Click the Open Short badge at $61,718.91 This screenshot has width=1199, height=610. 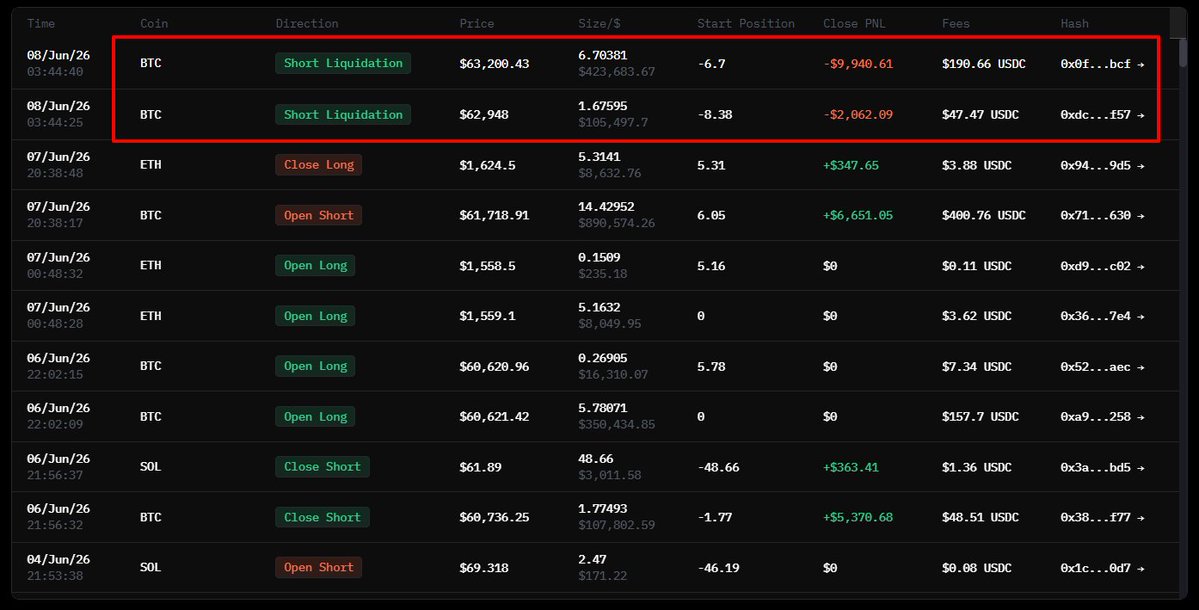click(319, 216)
